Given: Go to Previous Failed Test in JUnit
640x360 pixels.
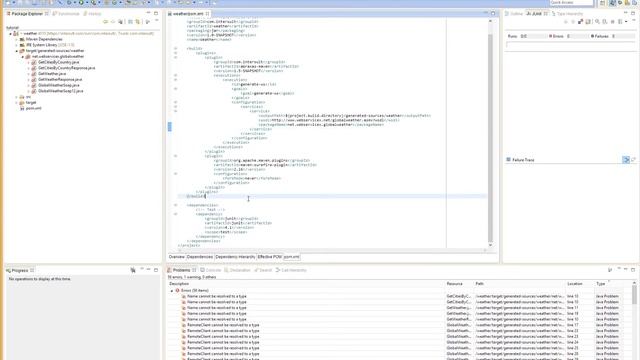Looking at the screenshot, I should point(573,22).
